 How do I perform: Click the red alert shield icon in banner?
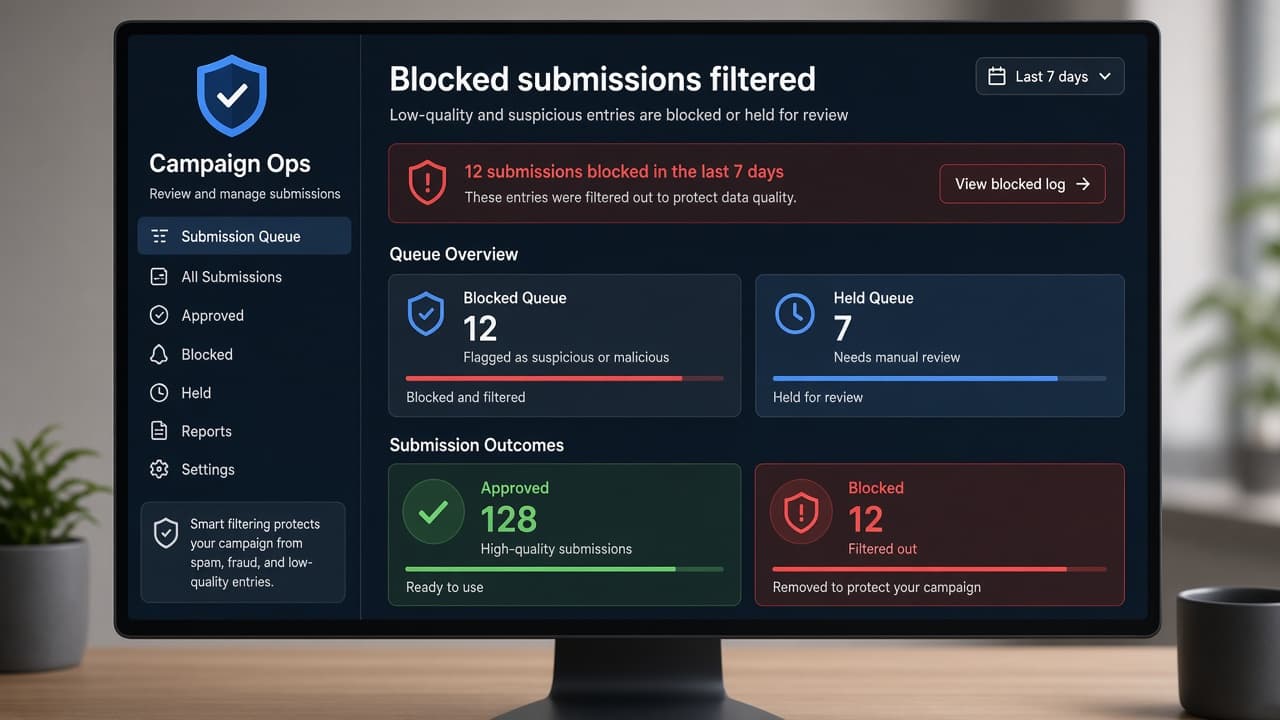tap(427, 184)
